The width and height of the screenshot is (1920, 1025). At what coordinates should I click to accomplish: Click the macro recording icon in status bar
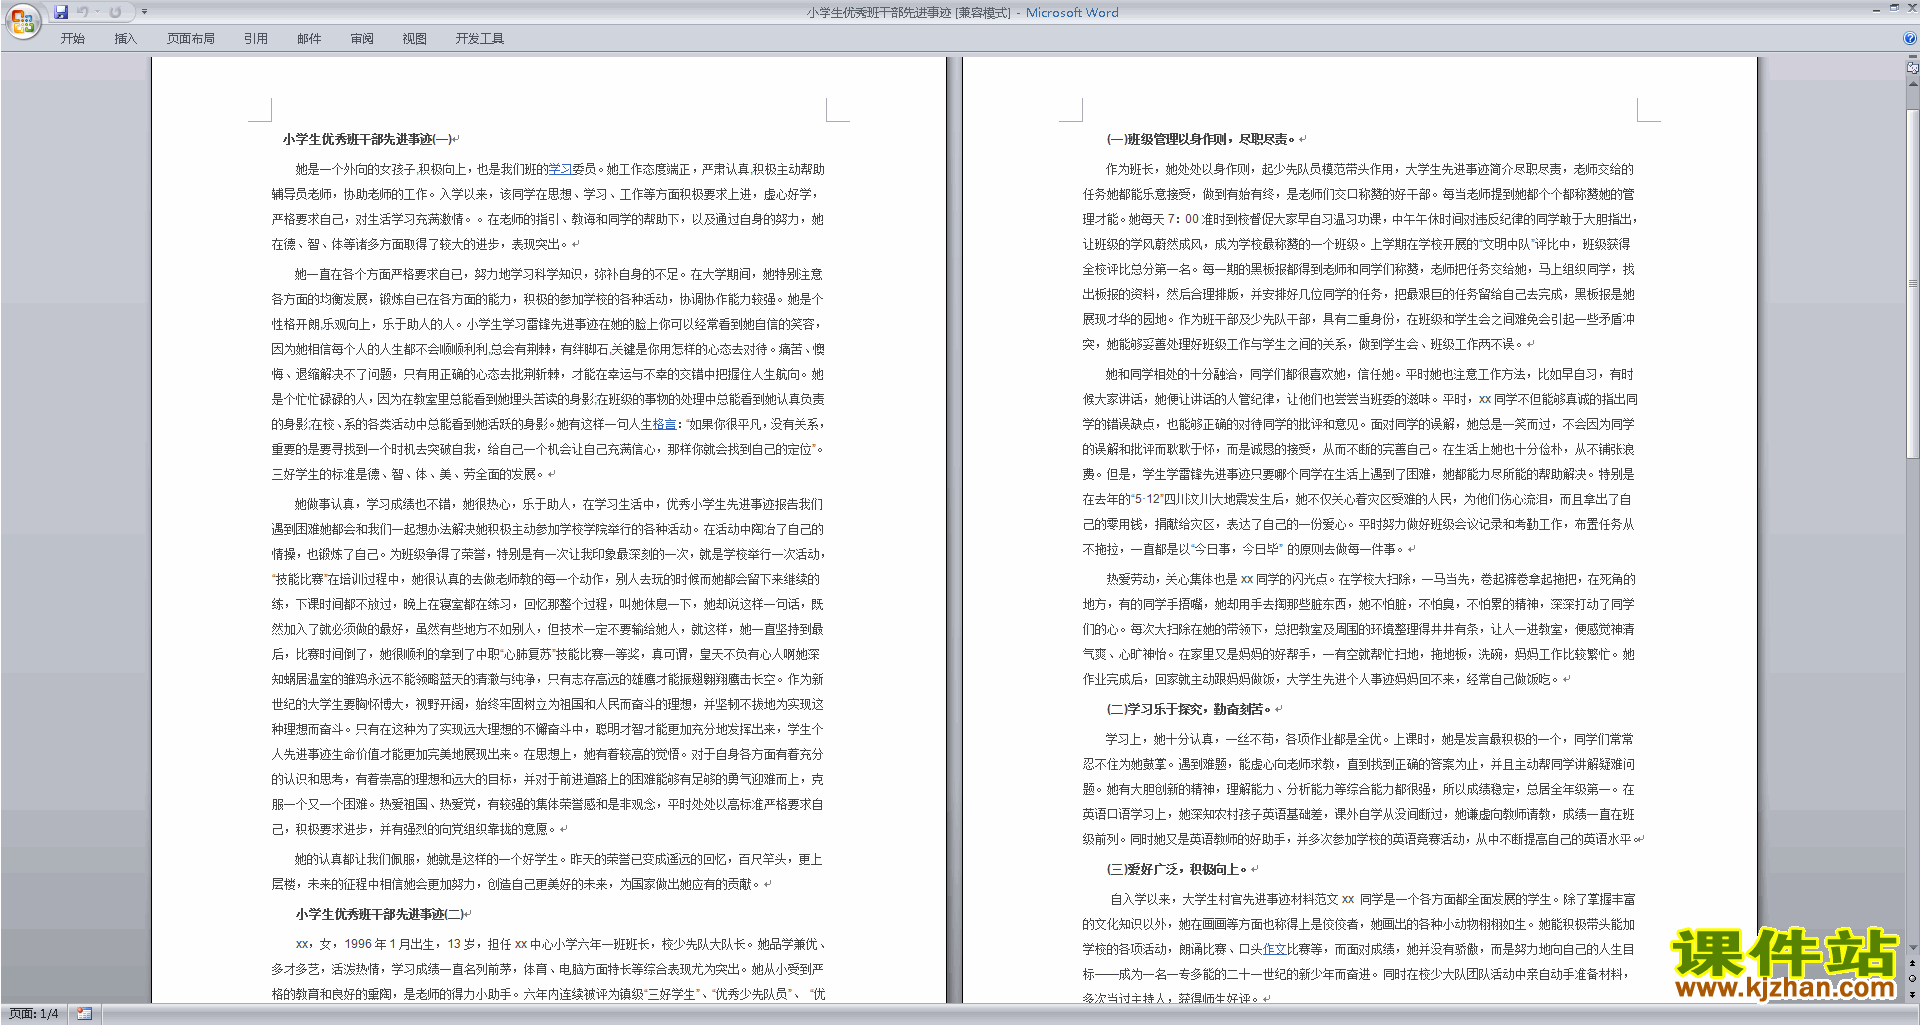(x=85, y=1014)
